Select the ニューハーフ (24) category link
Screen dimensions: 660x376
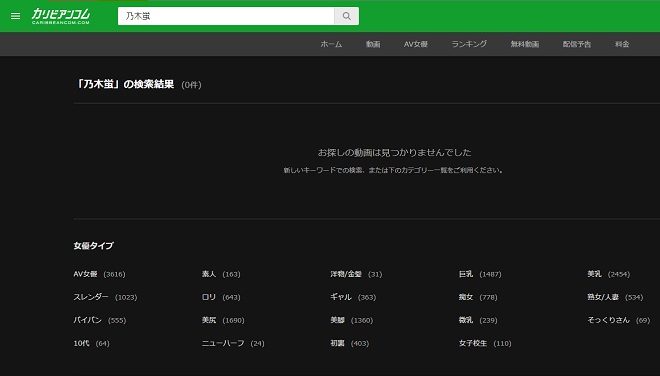point(233,344)
